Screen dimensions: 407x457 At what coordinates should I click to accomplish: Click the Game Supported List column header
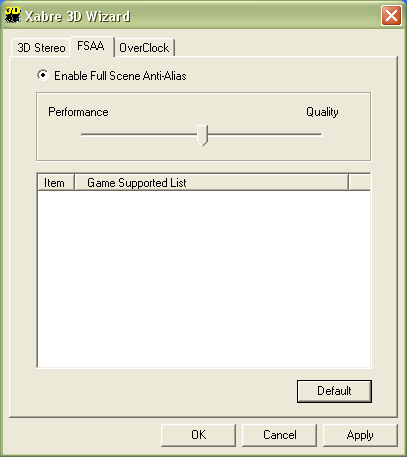tap(212, 183)
